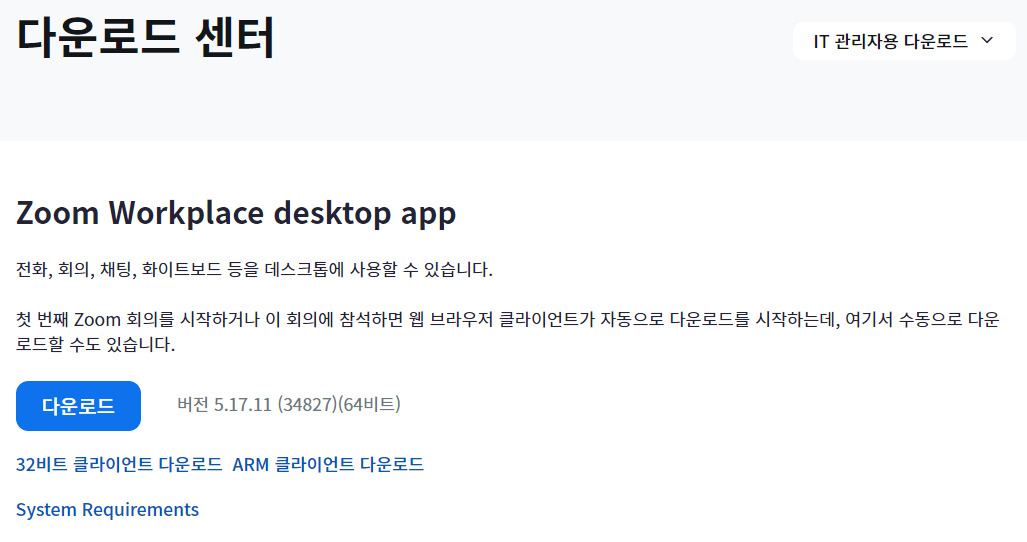Click the blue 다운로드 button
The height and width of the screenshot is (542, 1027).
pos(79,406)
